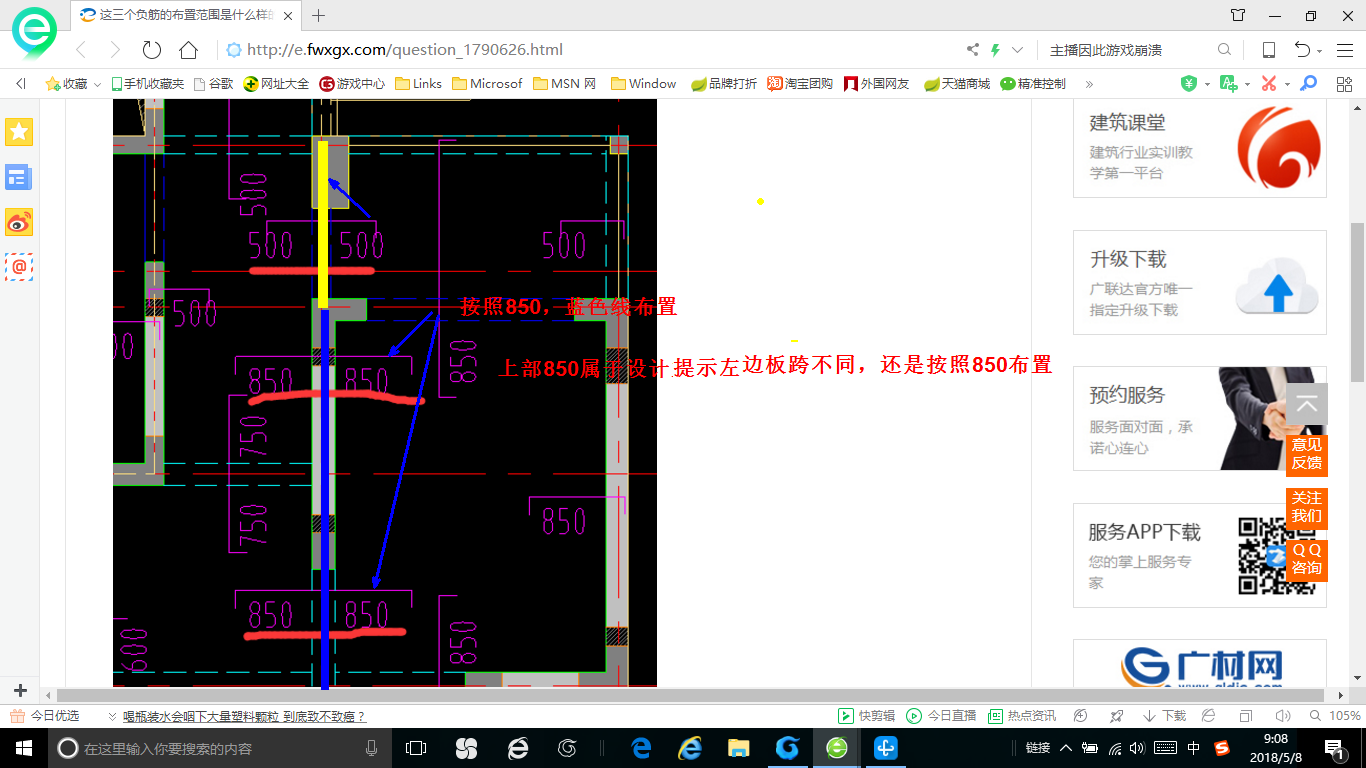The height and width of the screenshot is (768, 1366).
Task: Open the Links bookmark folder
Action: coord(419,84)
